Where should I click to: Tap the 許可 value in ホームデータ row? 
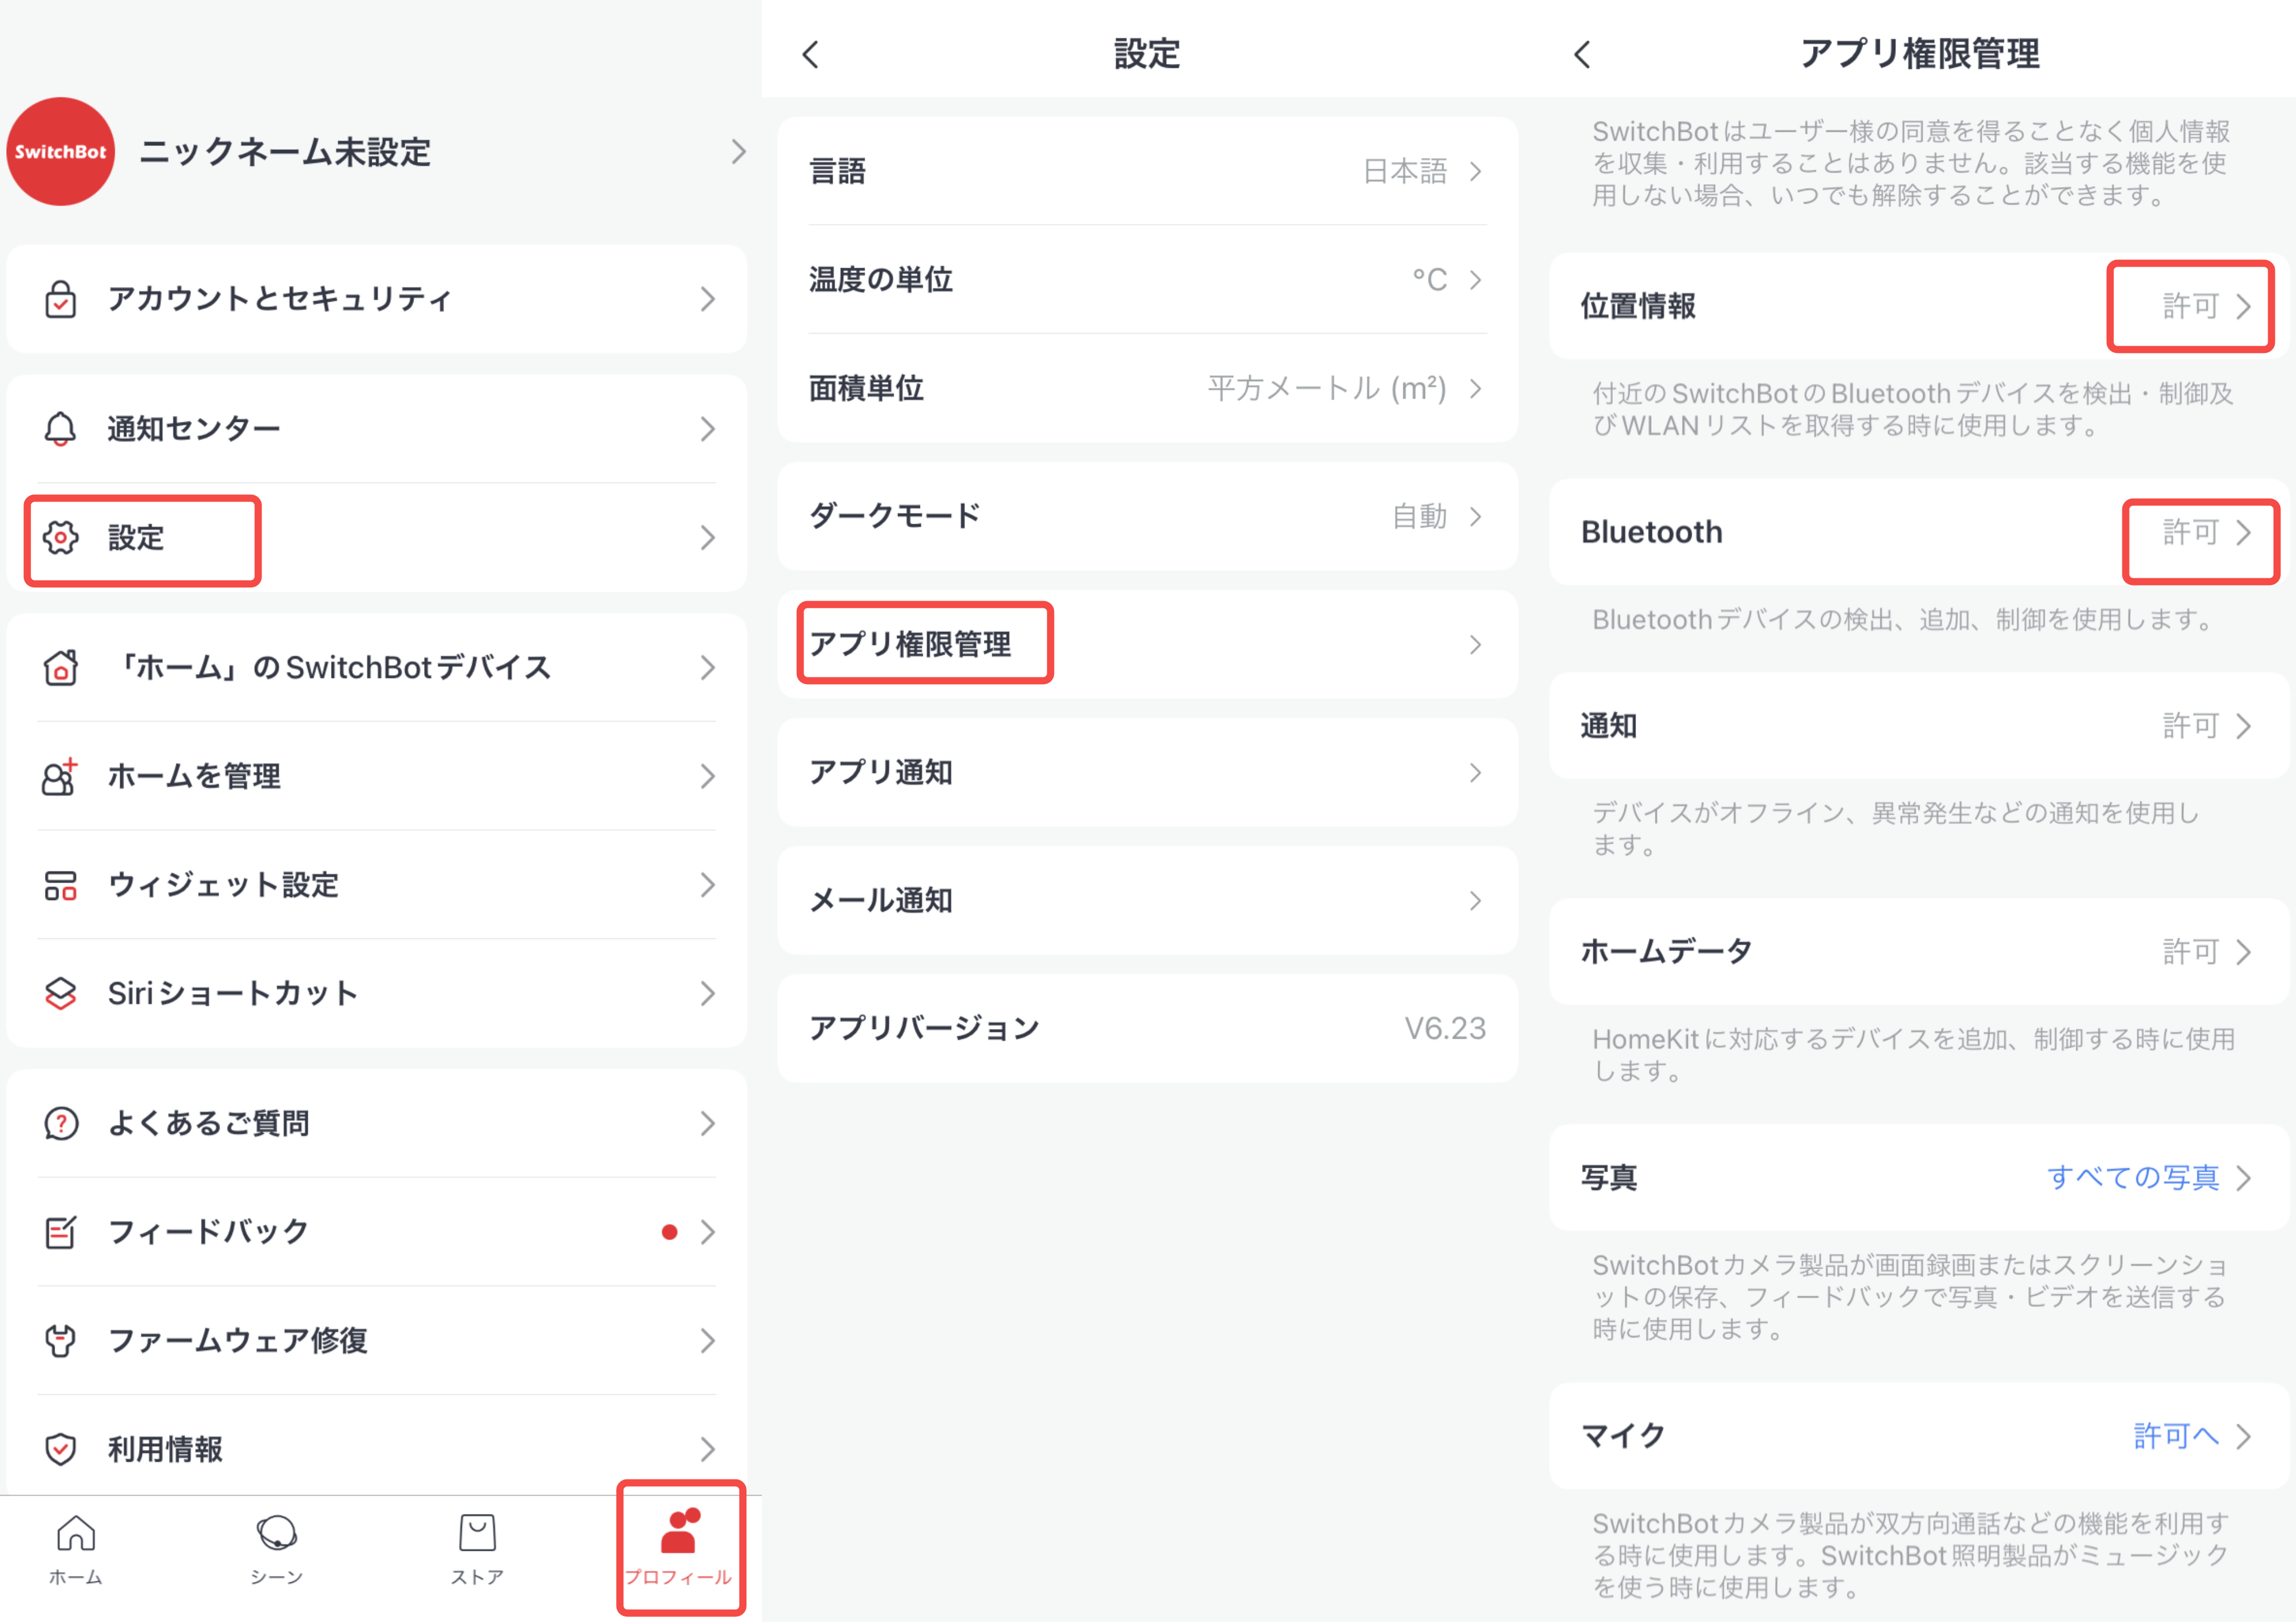coord(2191,951)
